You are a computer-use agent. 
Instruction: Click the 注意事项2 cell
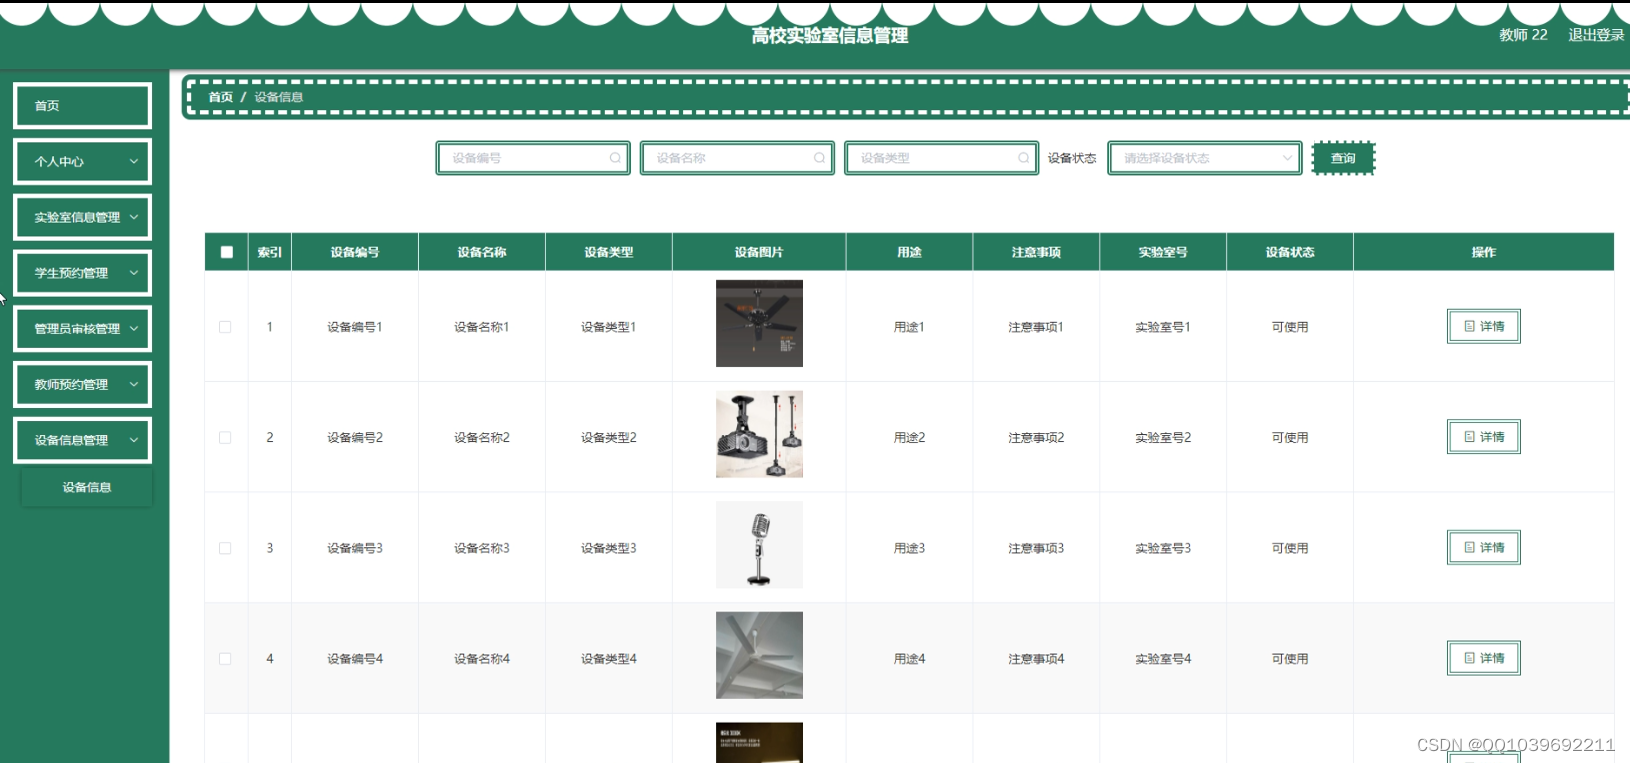point(1036,438)
